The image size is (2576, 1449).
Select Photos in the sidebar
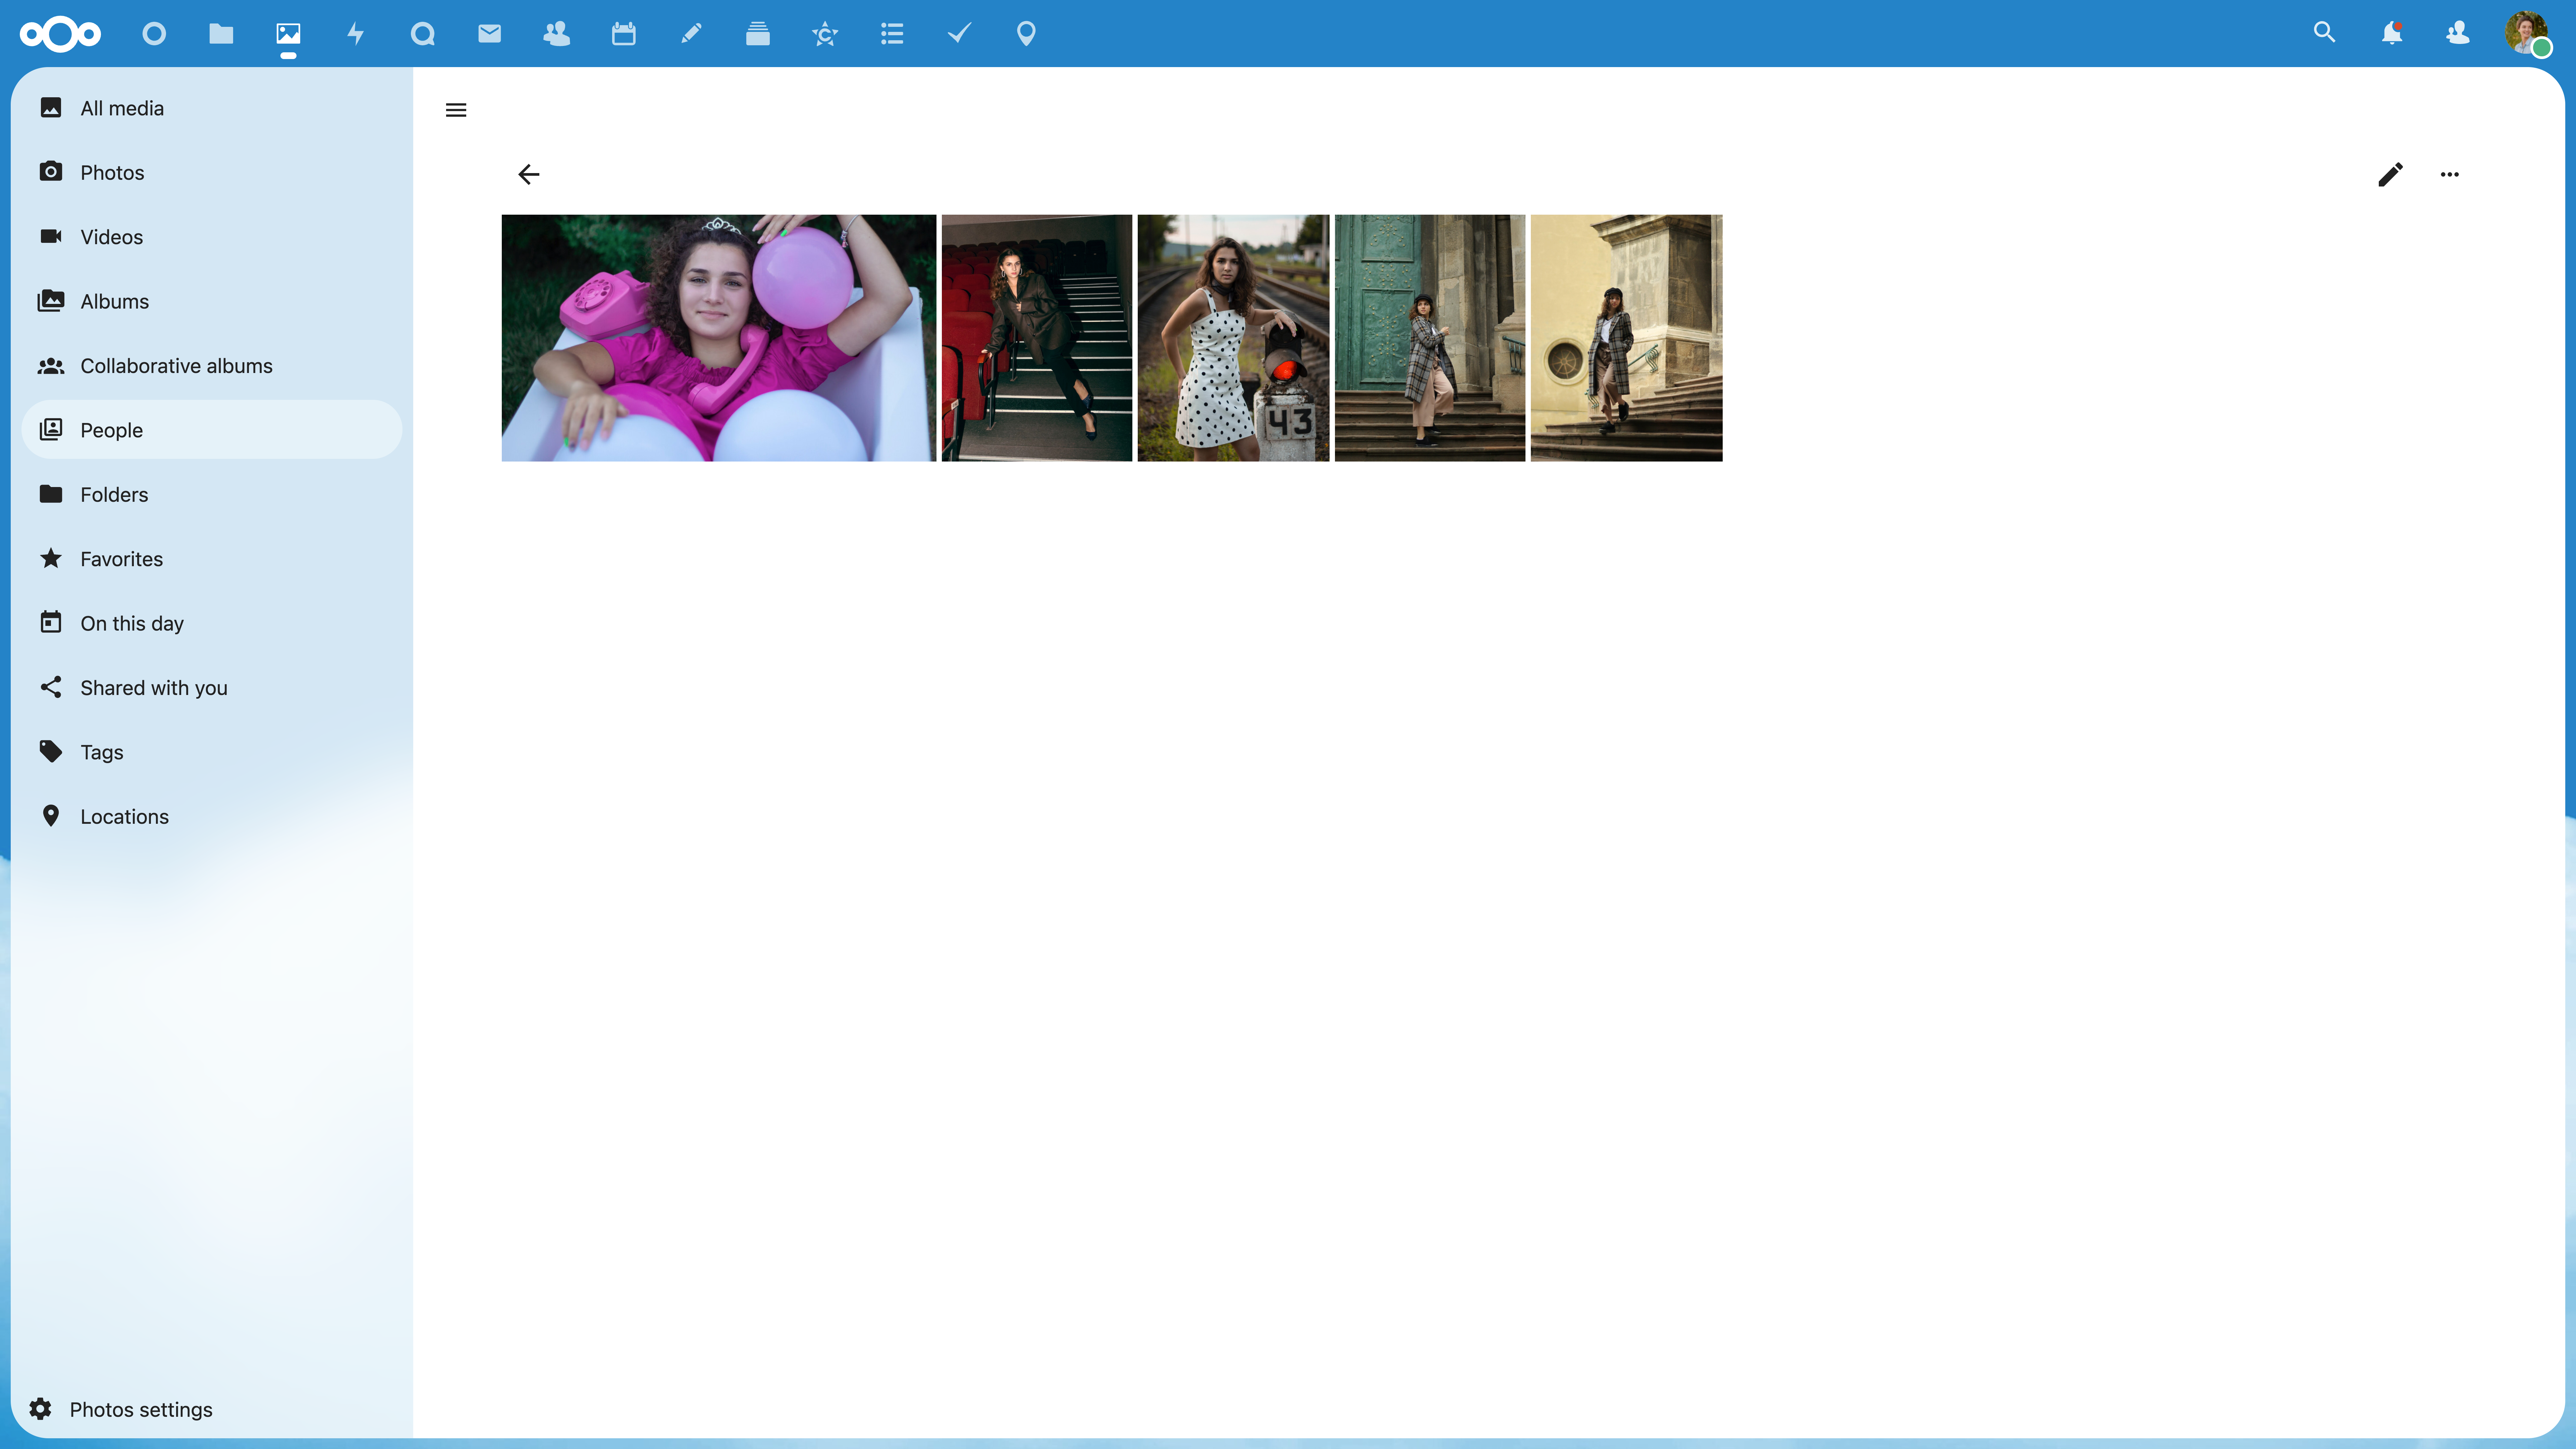click(212, 172)
